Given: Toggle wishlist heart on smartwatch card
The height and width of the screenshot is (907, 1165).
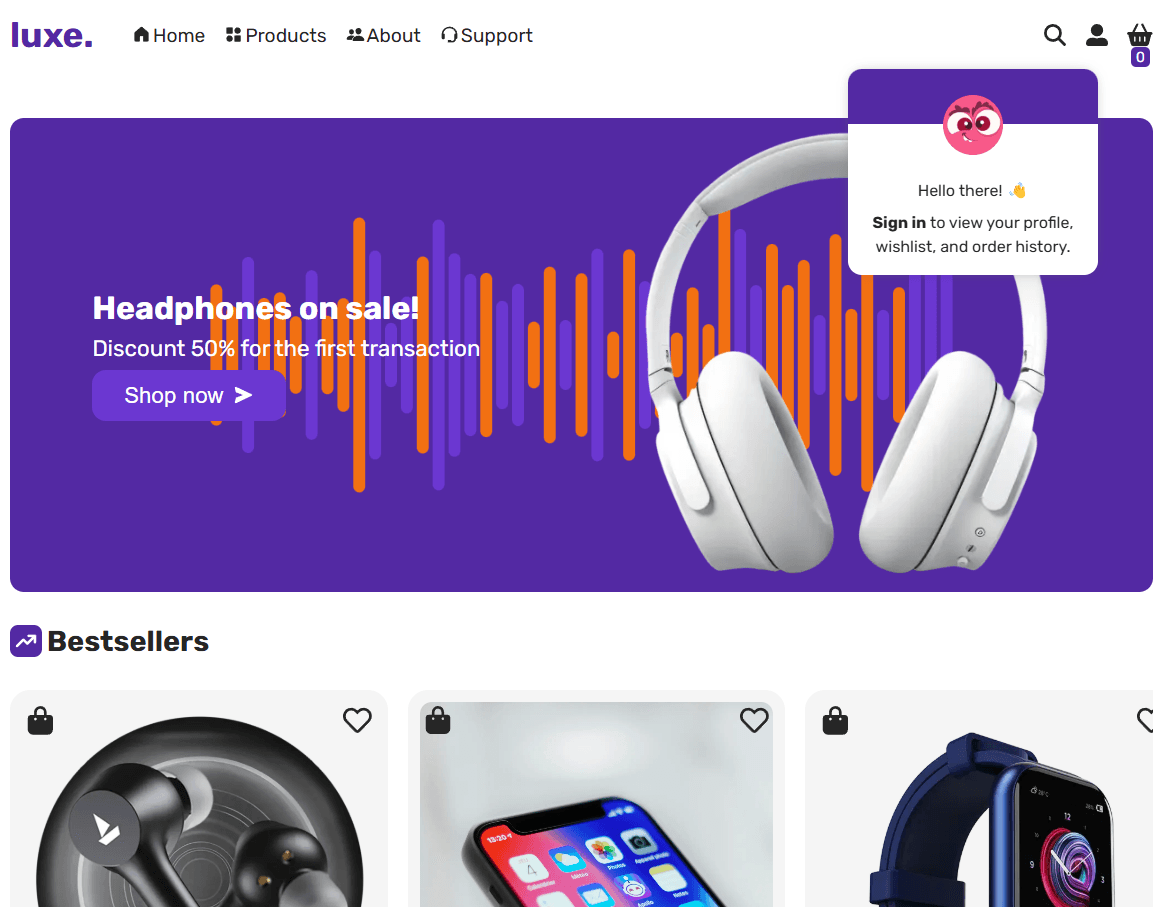Looking at the screenshot, I should click(1146, 720).
